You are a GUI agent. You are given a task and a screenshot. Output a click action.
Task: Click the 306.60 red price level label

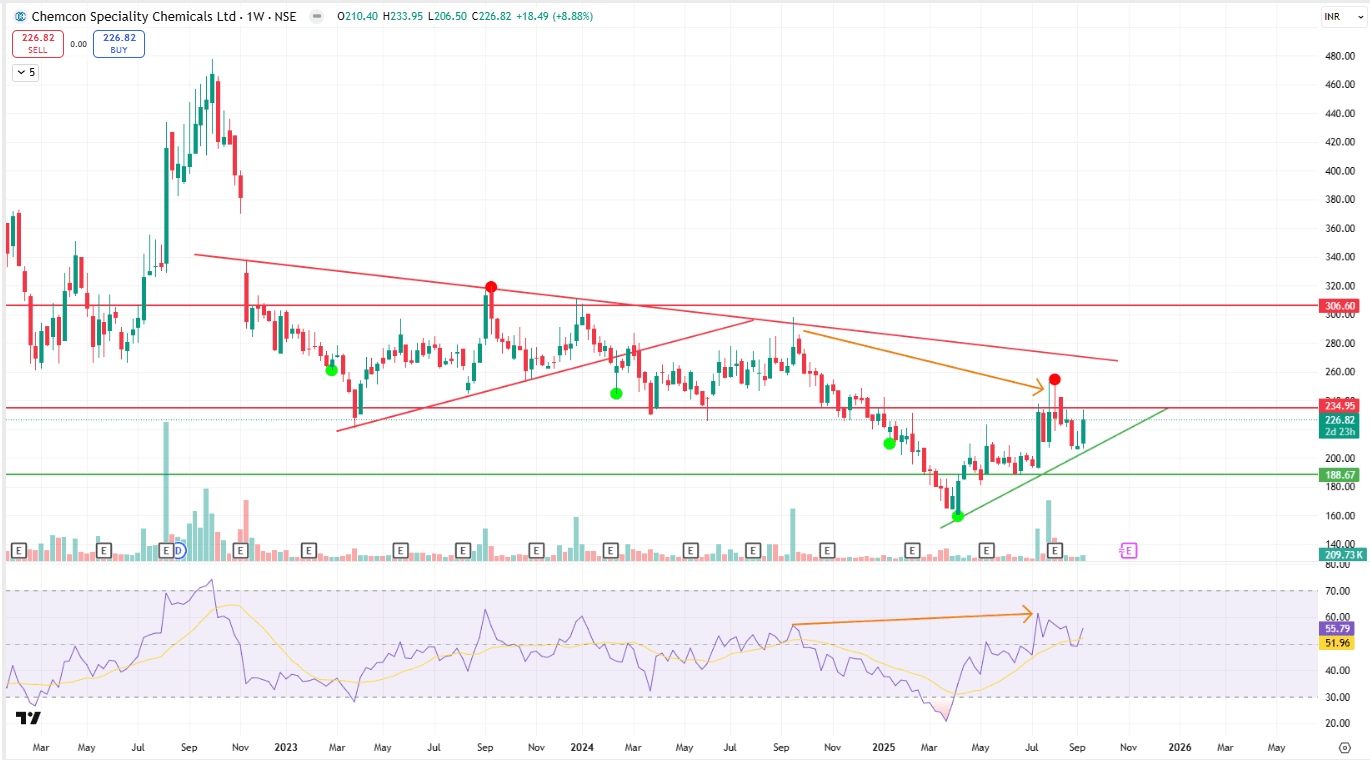1338,305
